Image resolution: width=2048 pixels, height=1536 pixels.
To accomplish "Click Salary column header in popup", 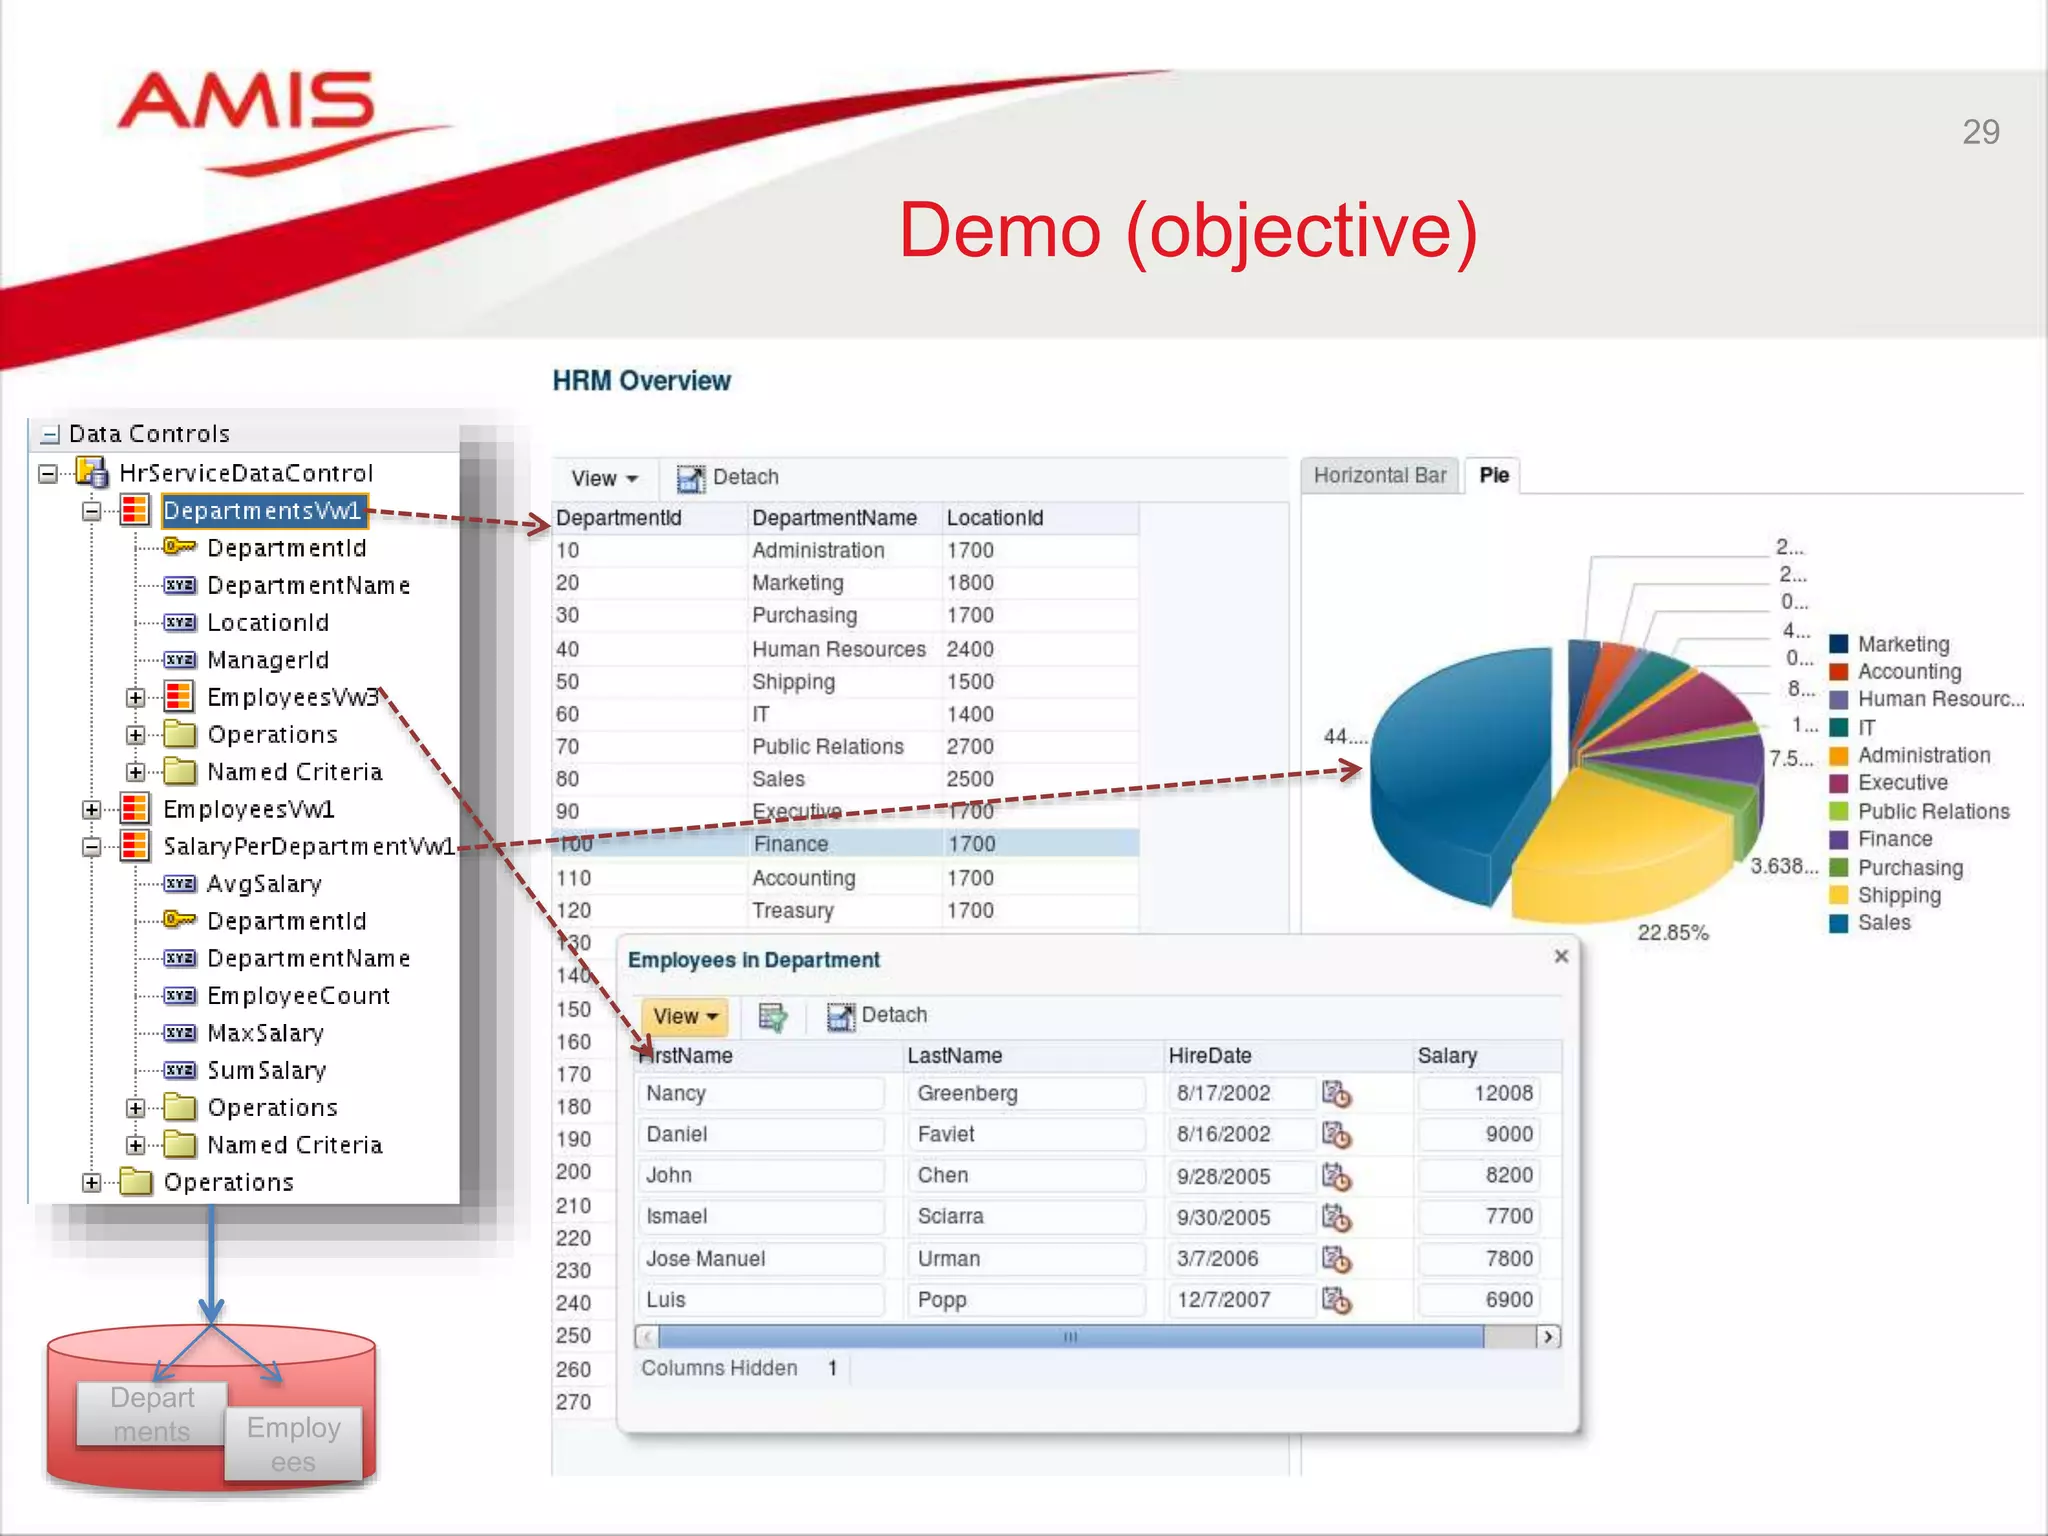I will [1488, 1056].
